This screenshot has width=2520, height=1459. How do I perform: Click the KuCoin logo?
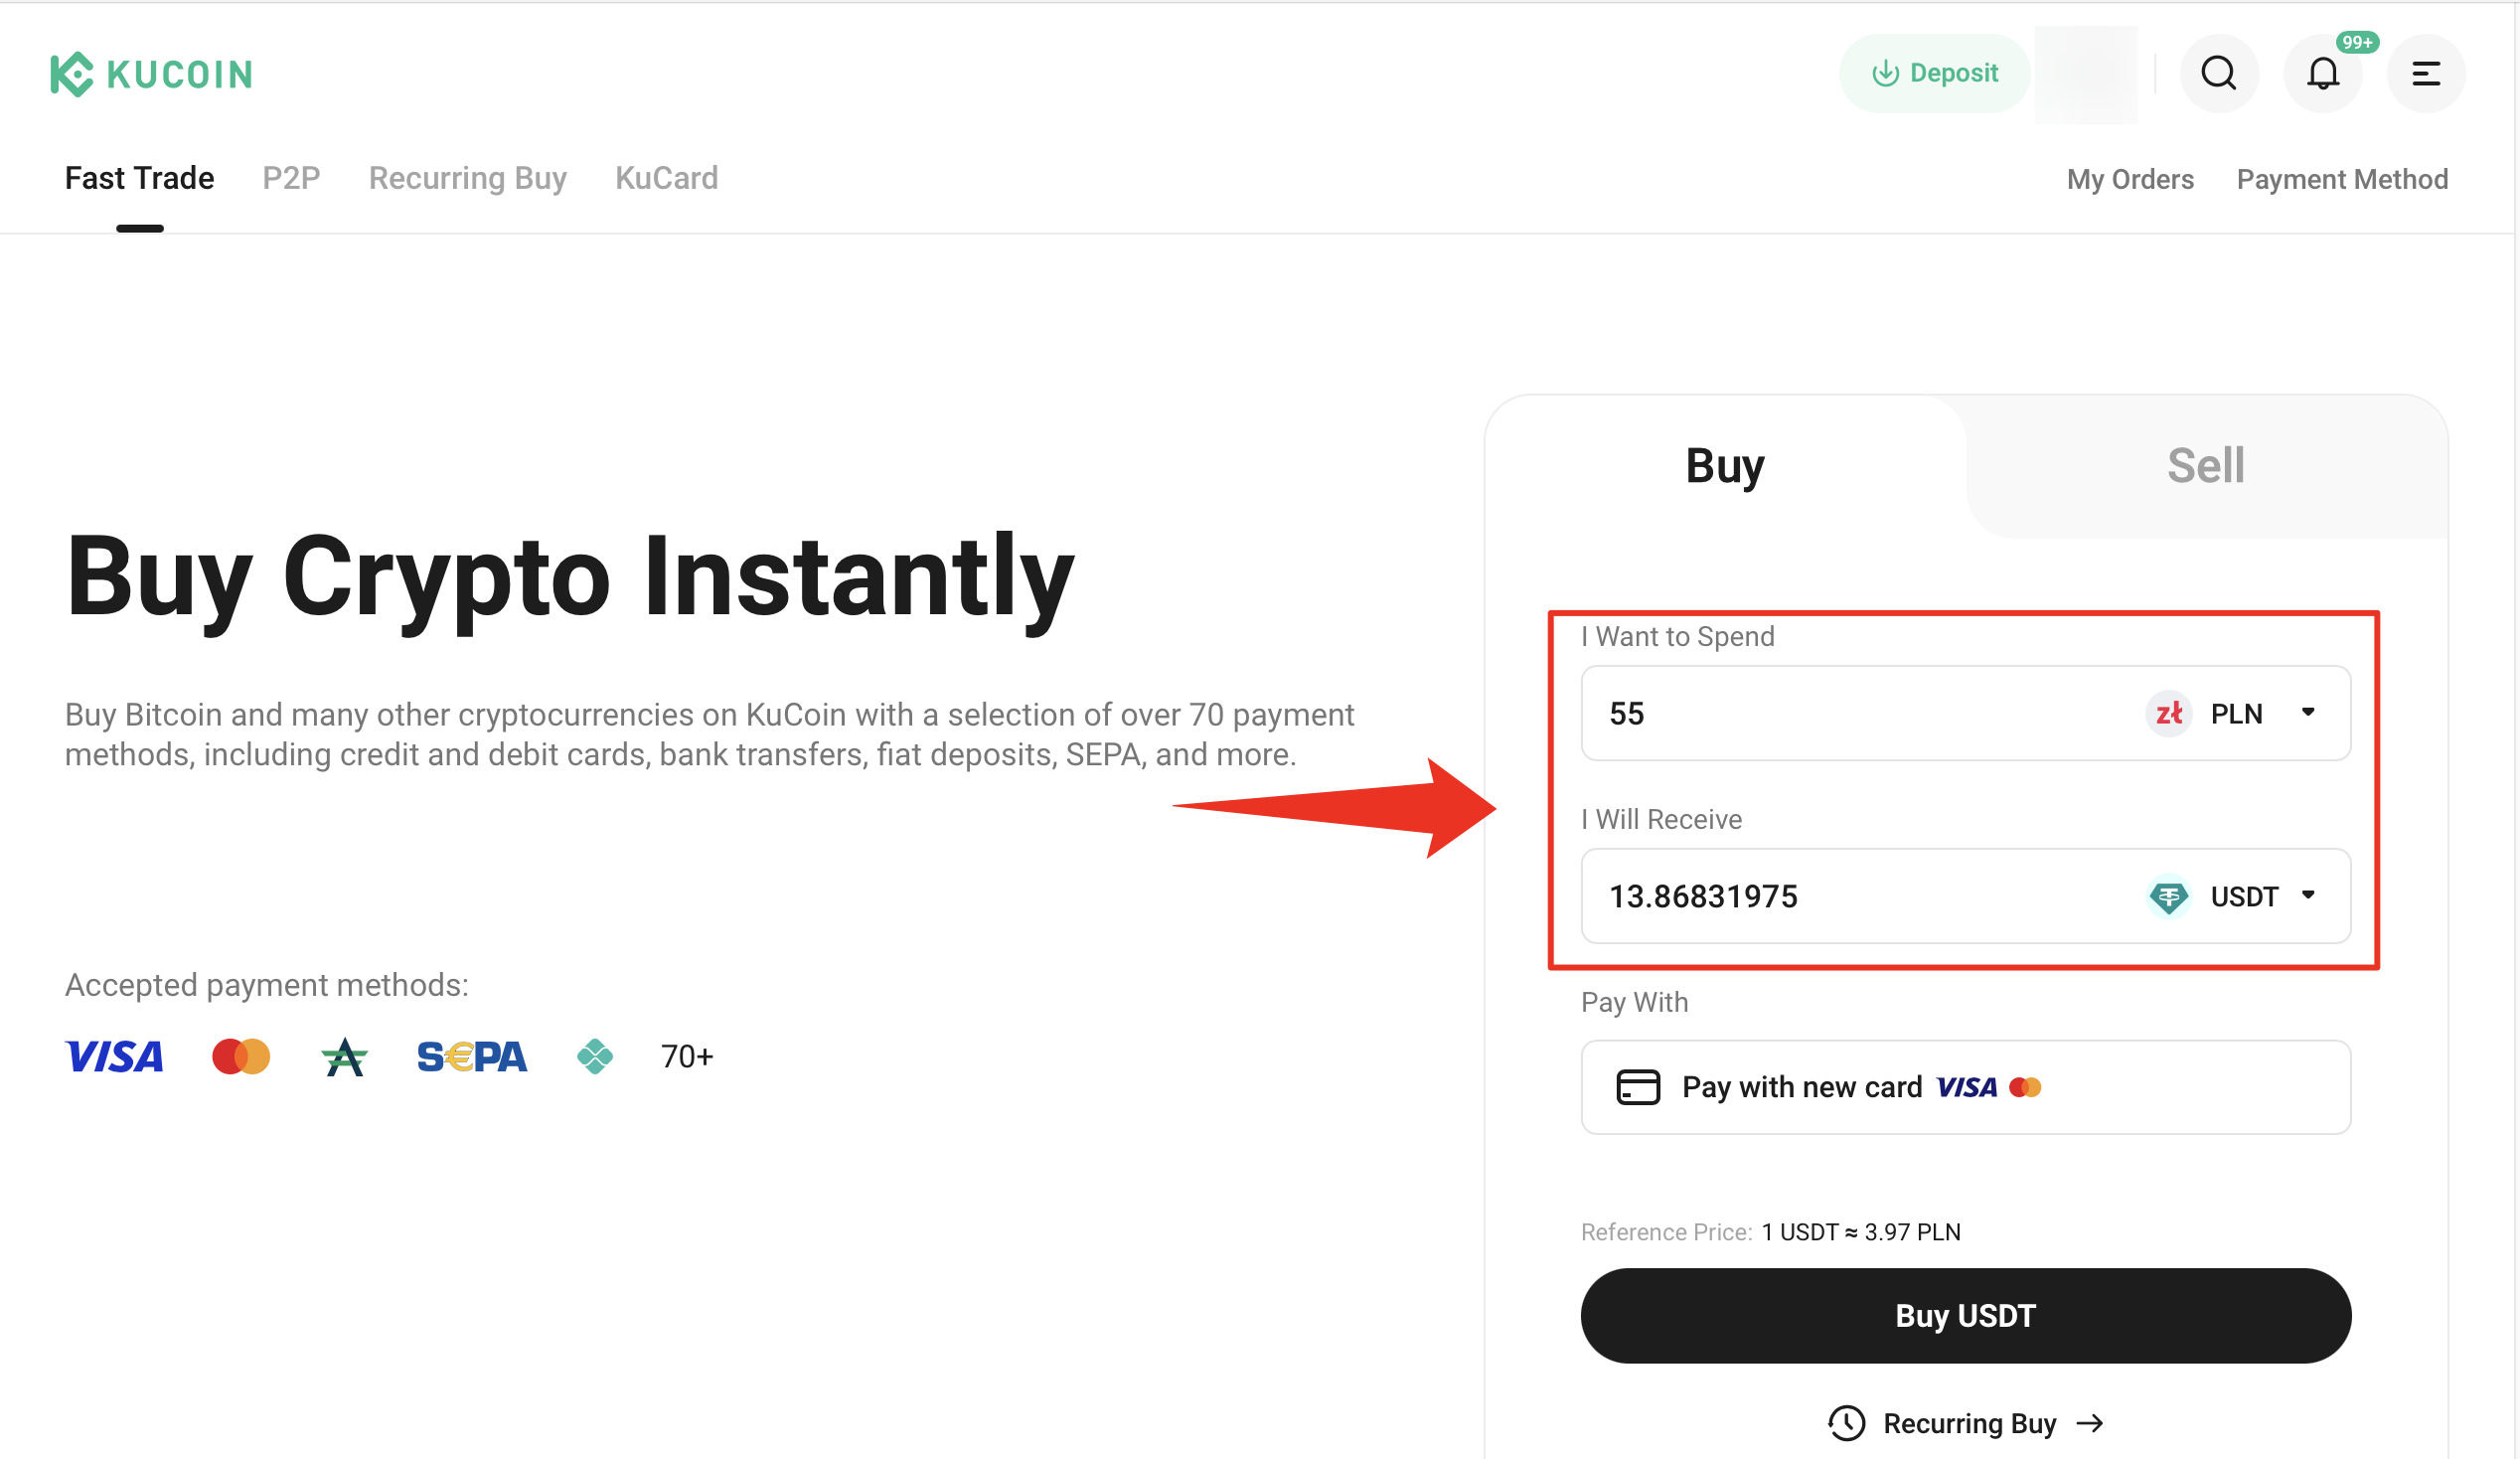[152, 74]
